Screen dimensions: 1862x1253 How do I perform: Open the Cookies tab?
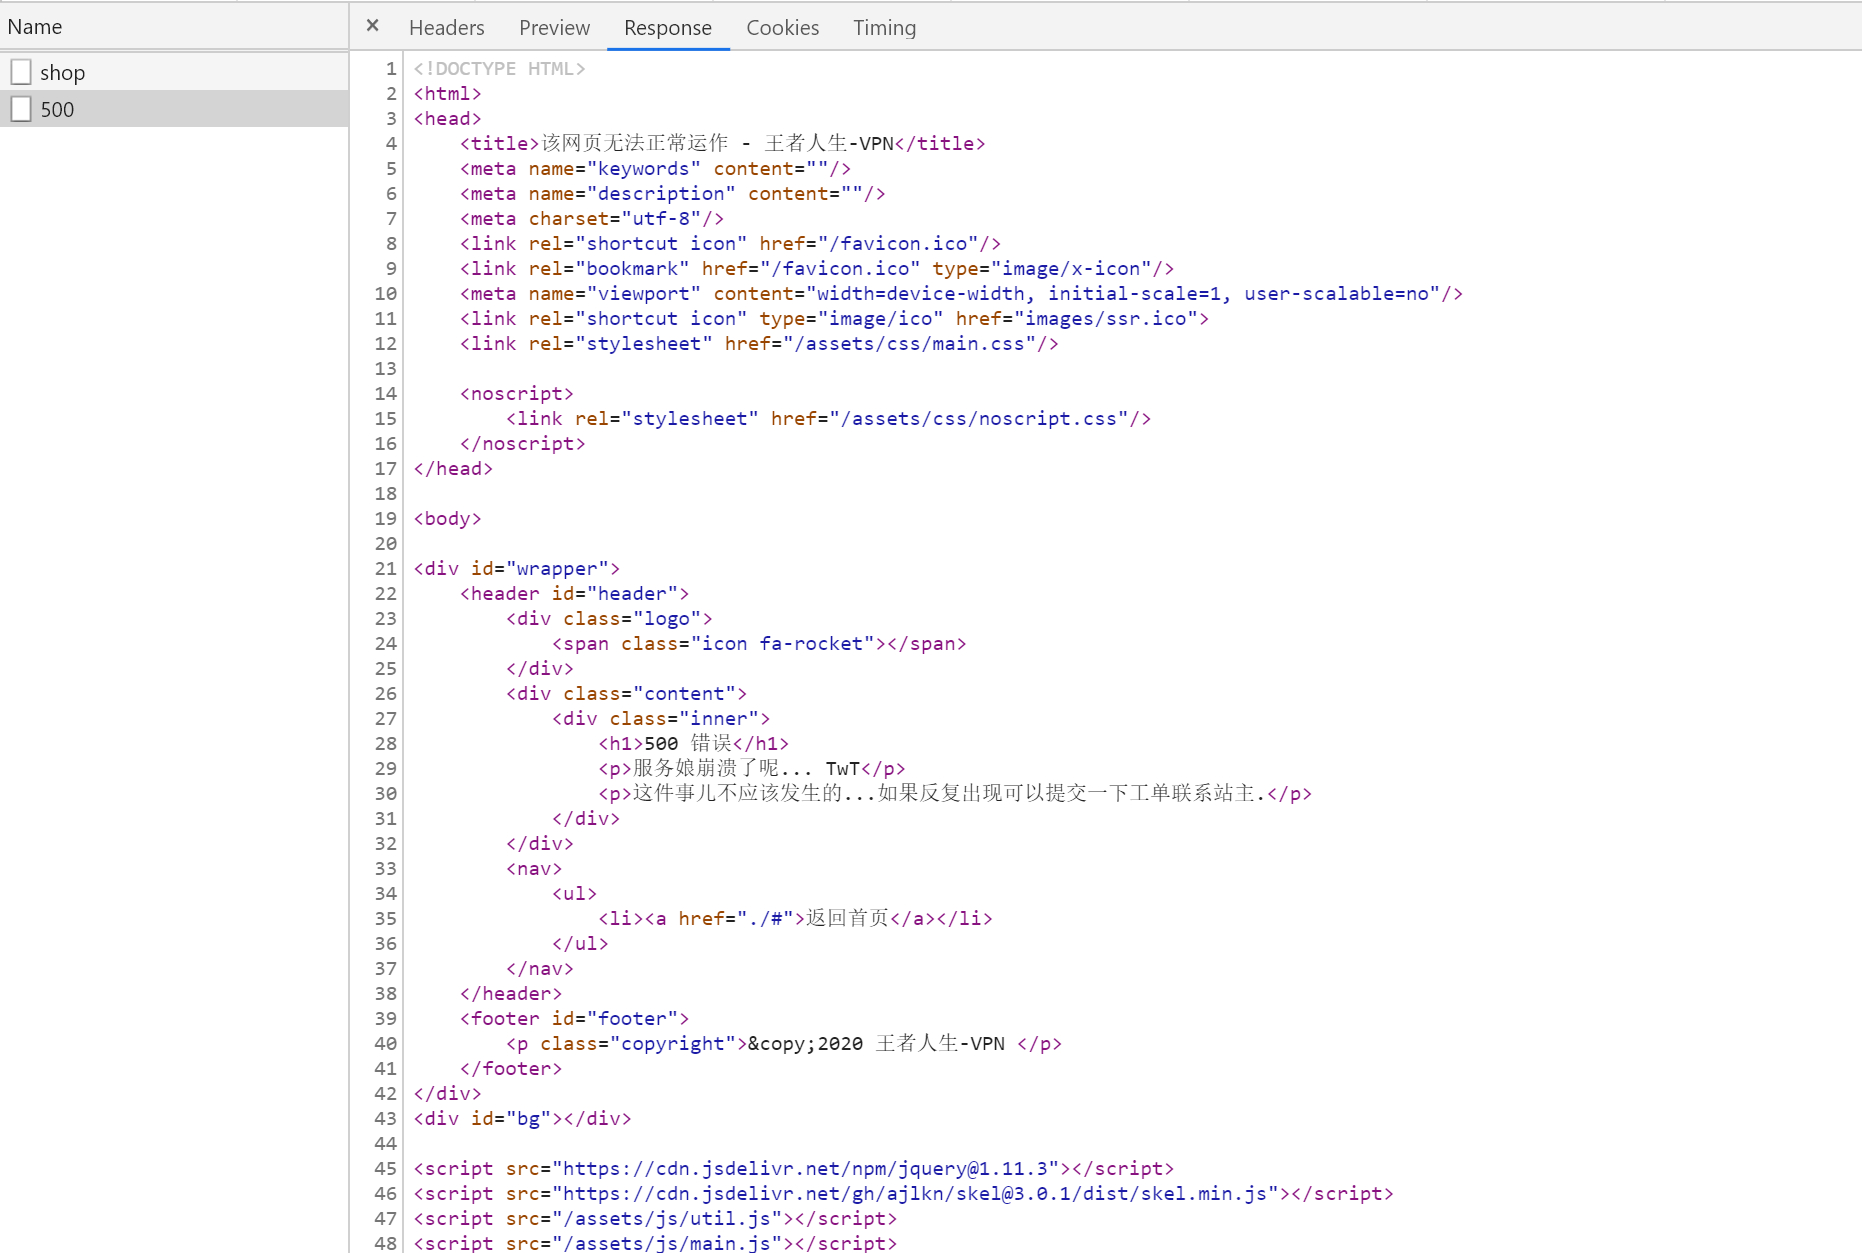coord(782,27)
